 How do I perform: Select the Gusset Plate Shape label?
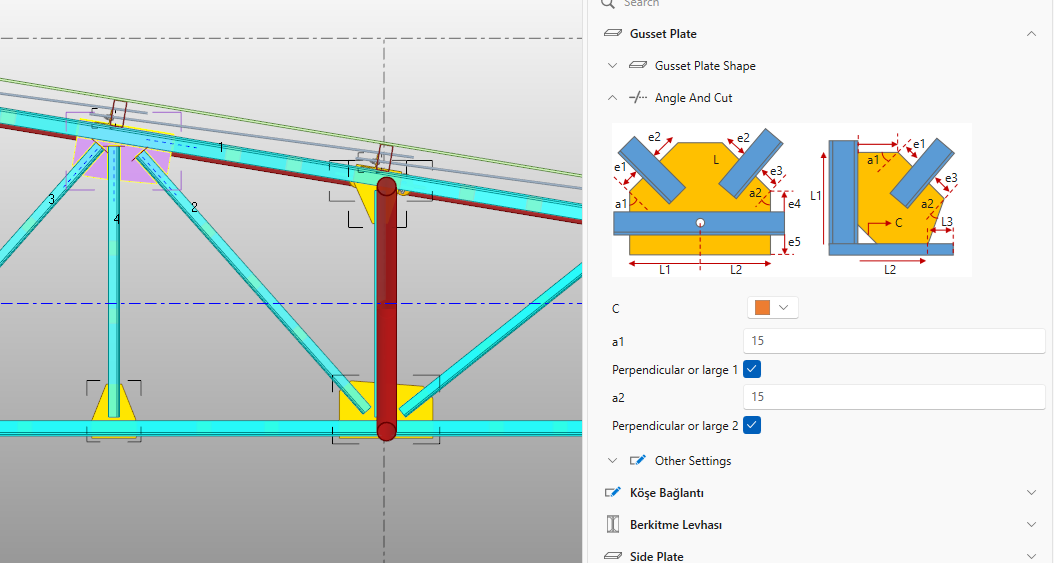click(x=705, y=66)
